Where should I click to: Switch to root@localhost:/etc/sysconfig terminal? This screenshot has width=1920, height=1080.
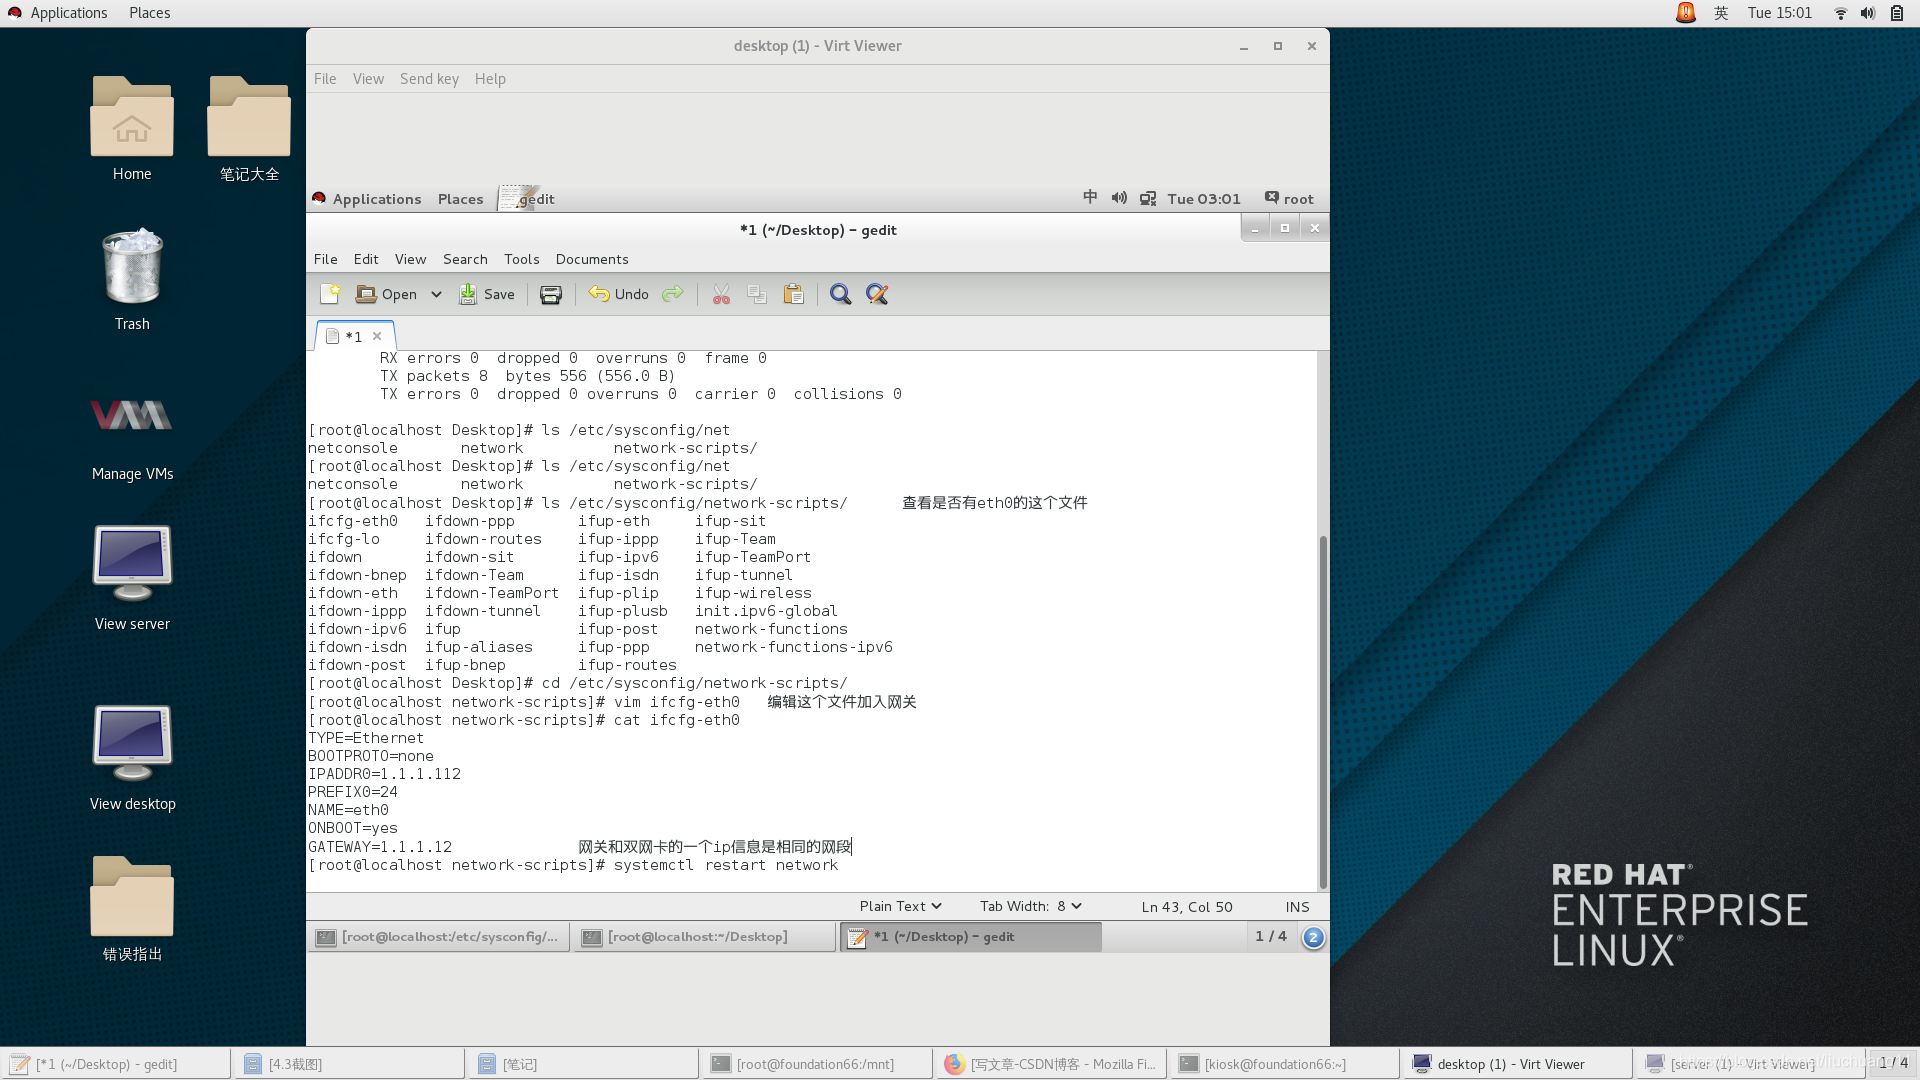coord(438,937)
